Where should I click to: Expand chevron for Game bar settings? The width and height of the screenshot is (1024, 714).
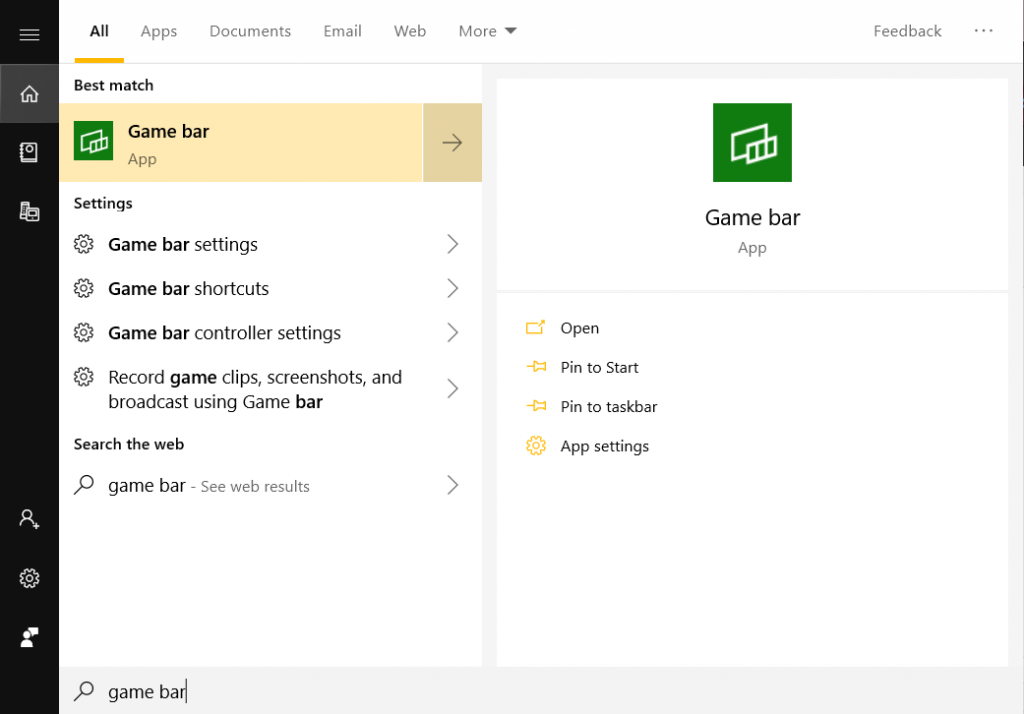453,244
